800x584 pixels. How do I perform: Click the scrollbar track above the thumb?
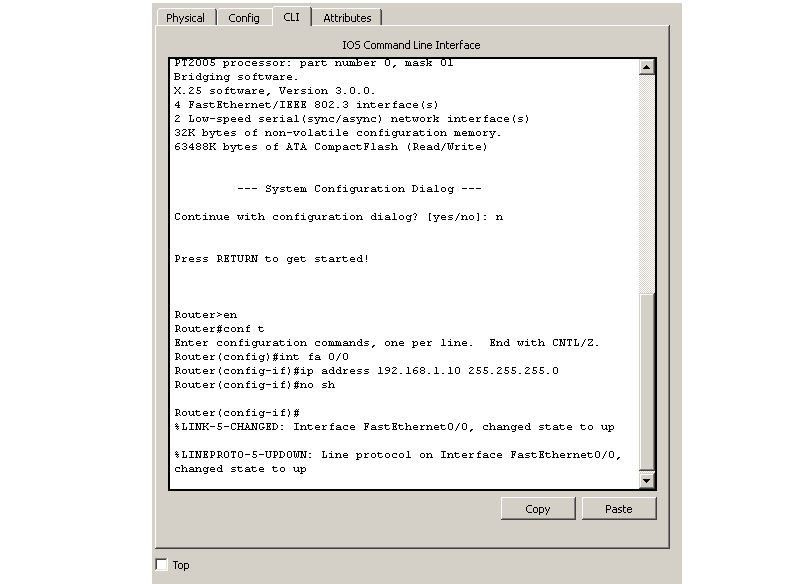click(x=646, y=184)
